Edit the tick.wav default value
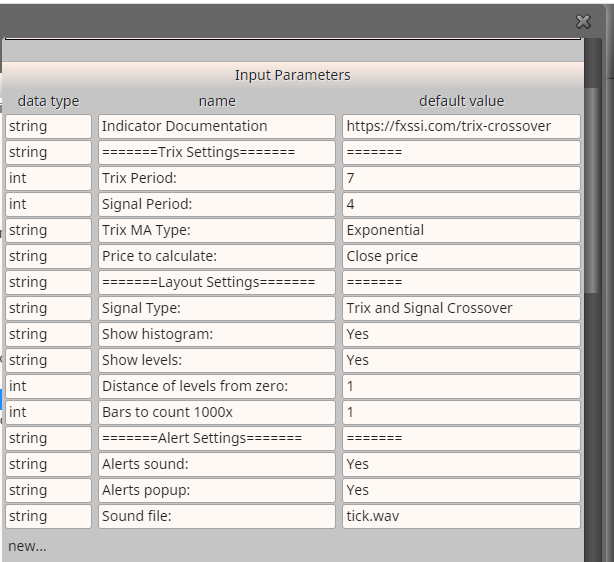 click(x=461, y=516)
